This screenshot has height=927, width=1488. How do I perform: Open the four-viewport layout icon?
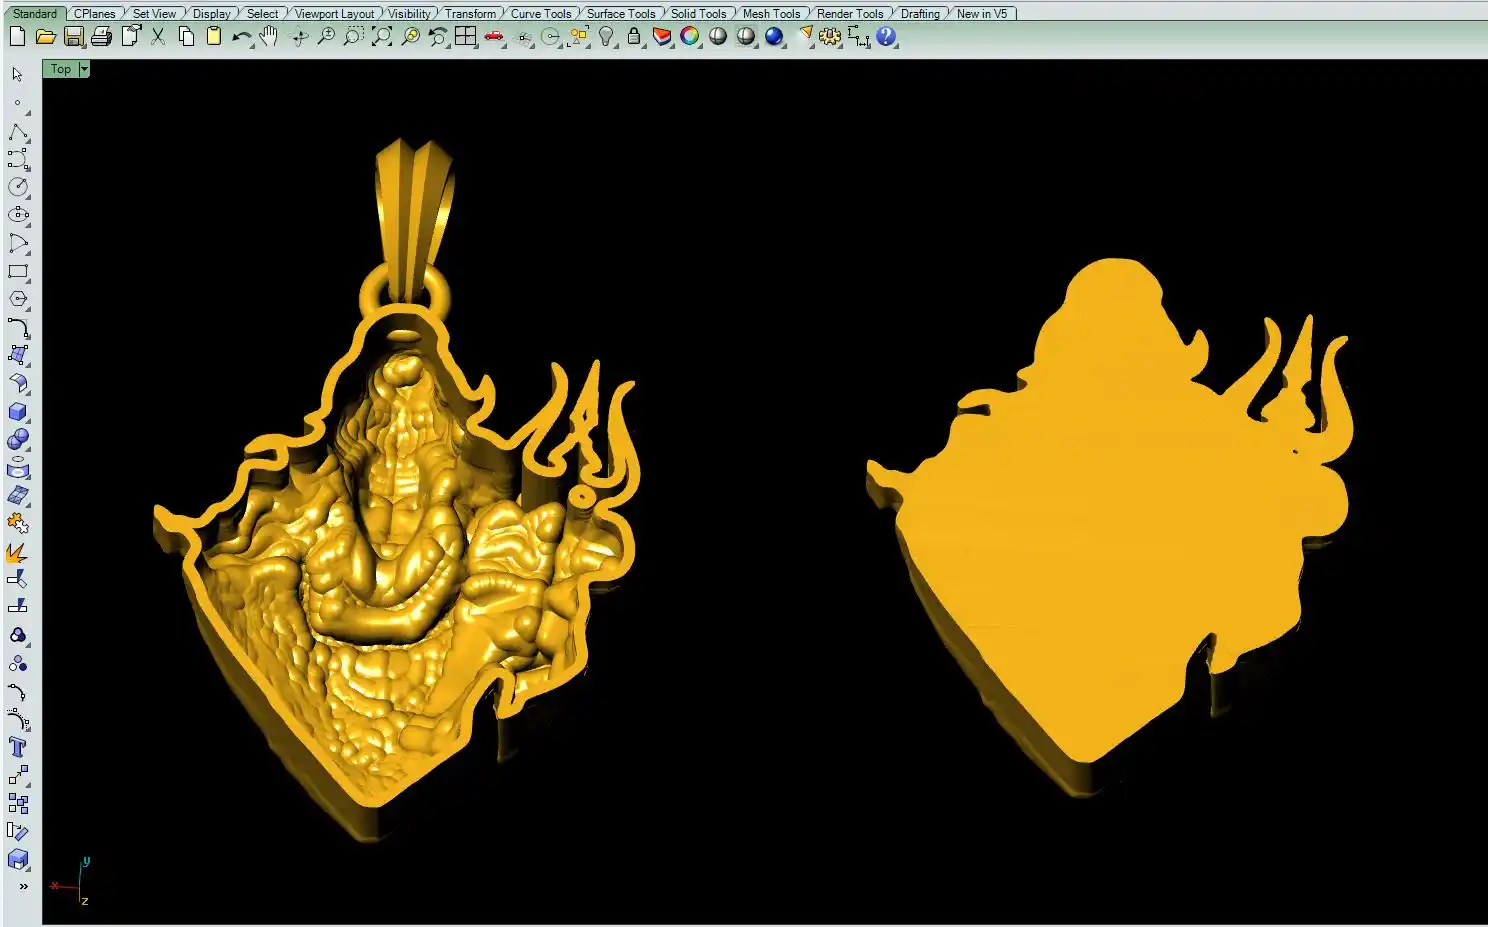[x=466, y=37]
